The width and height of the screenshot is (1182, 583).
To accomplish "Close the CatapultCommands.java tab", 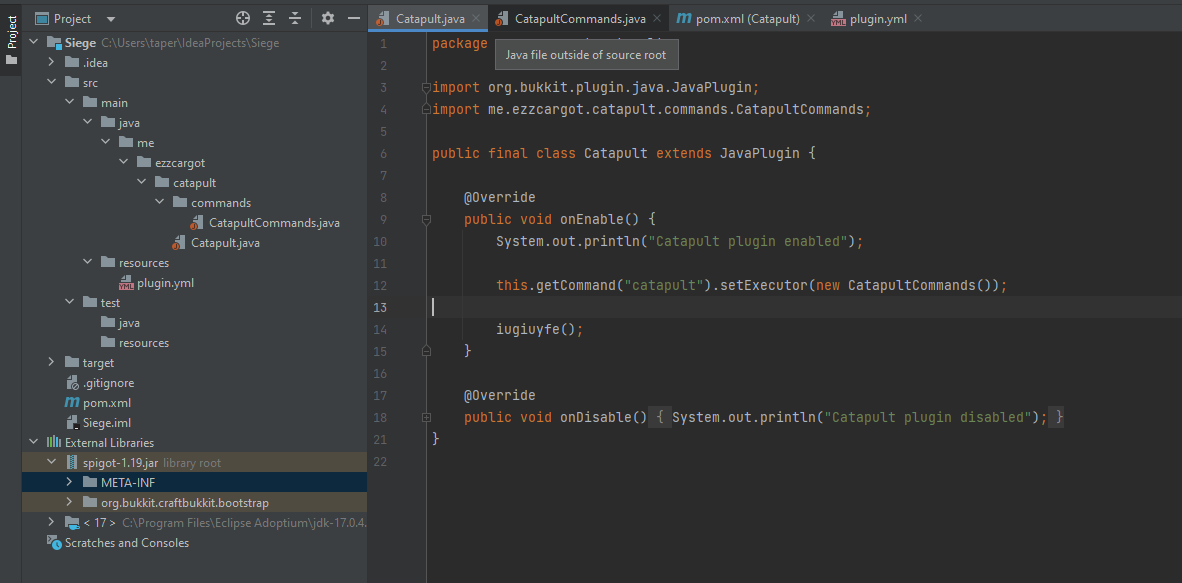I will tap(657, 18).
